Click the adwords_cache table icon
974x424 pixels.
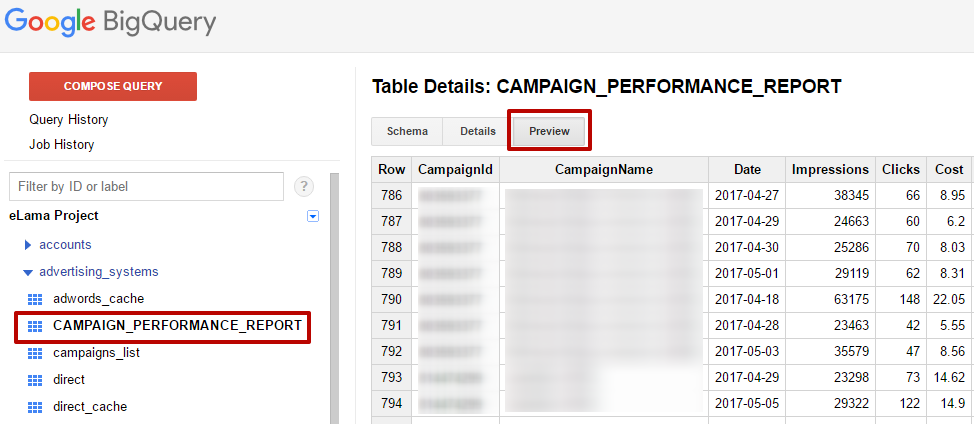(x=35, y=298)
